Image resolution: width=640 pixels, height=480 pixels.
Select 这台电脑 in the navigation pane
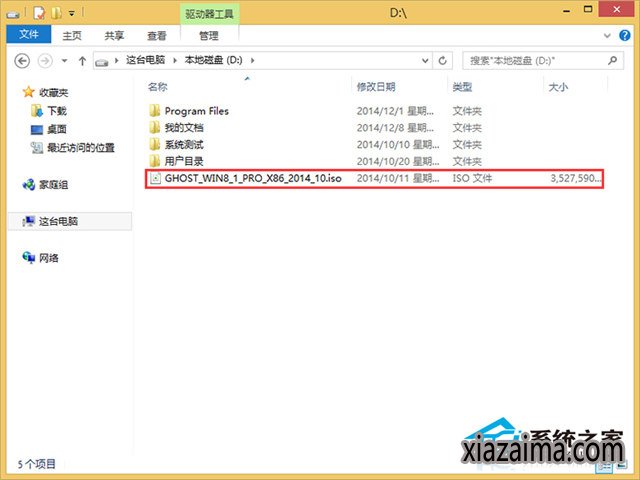click(58, 222)
